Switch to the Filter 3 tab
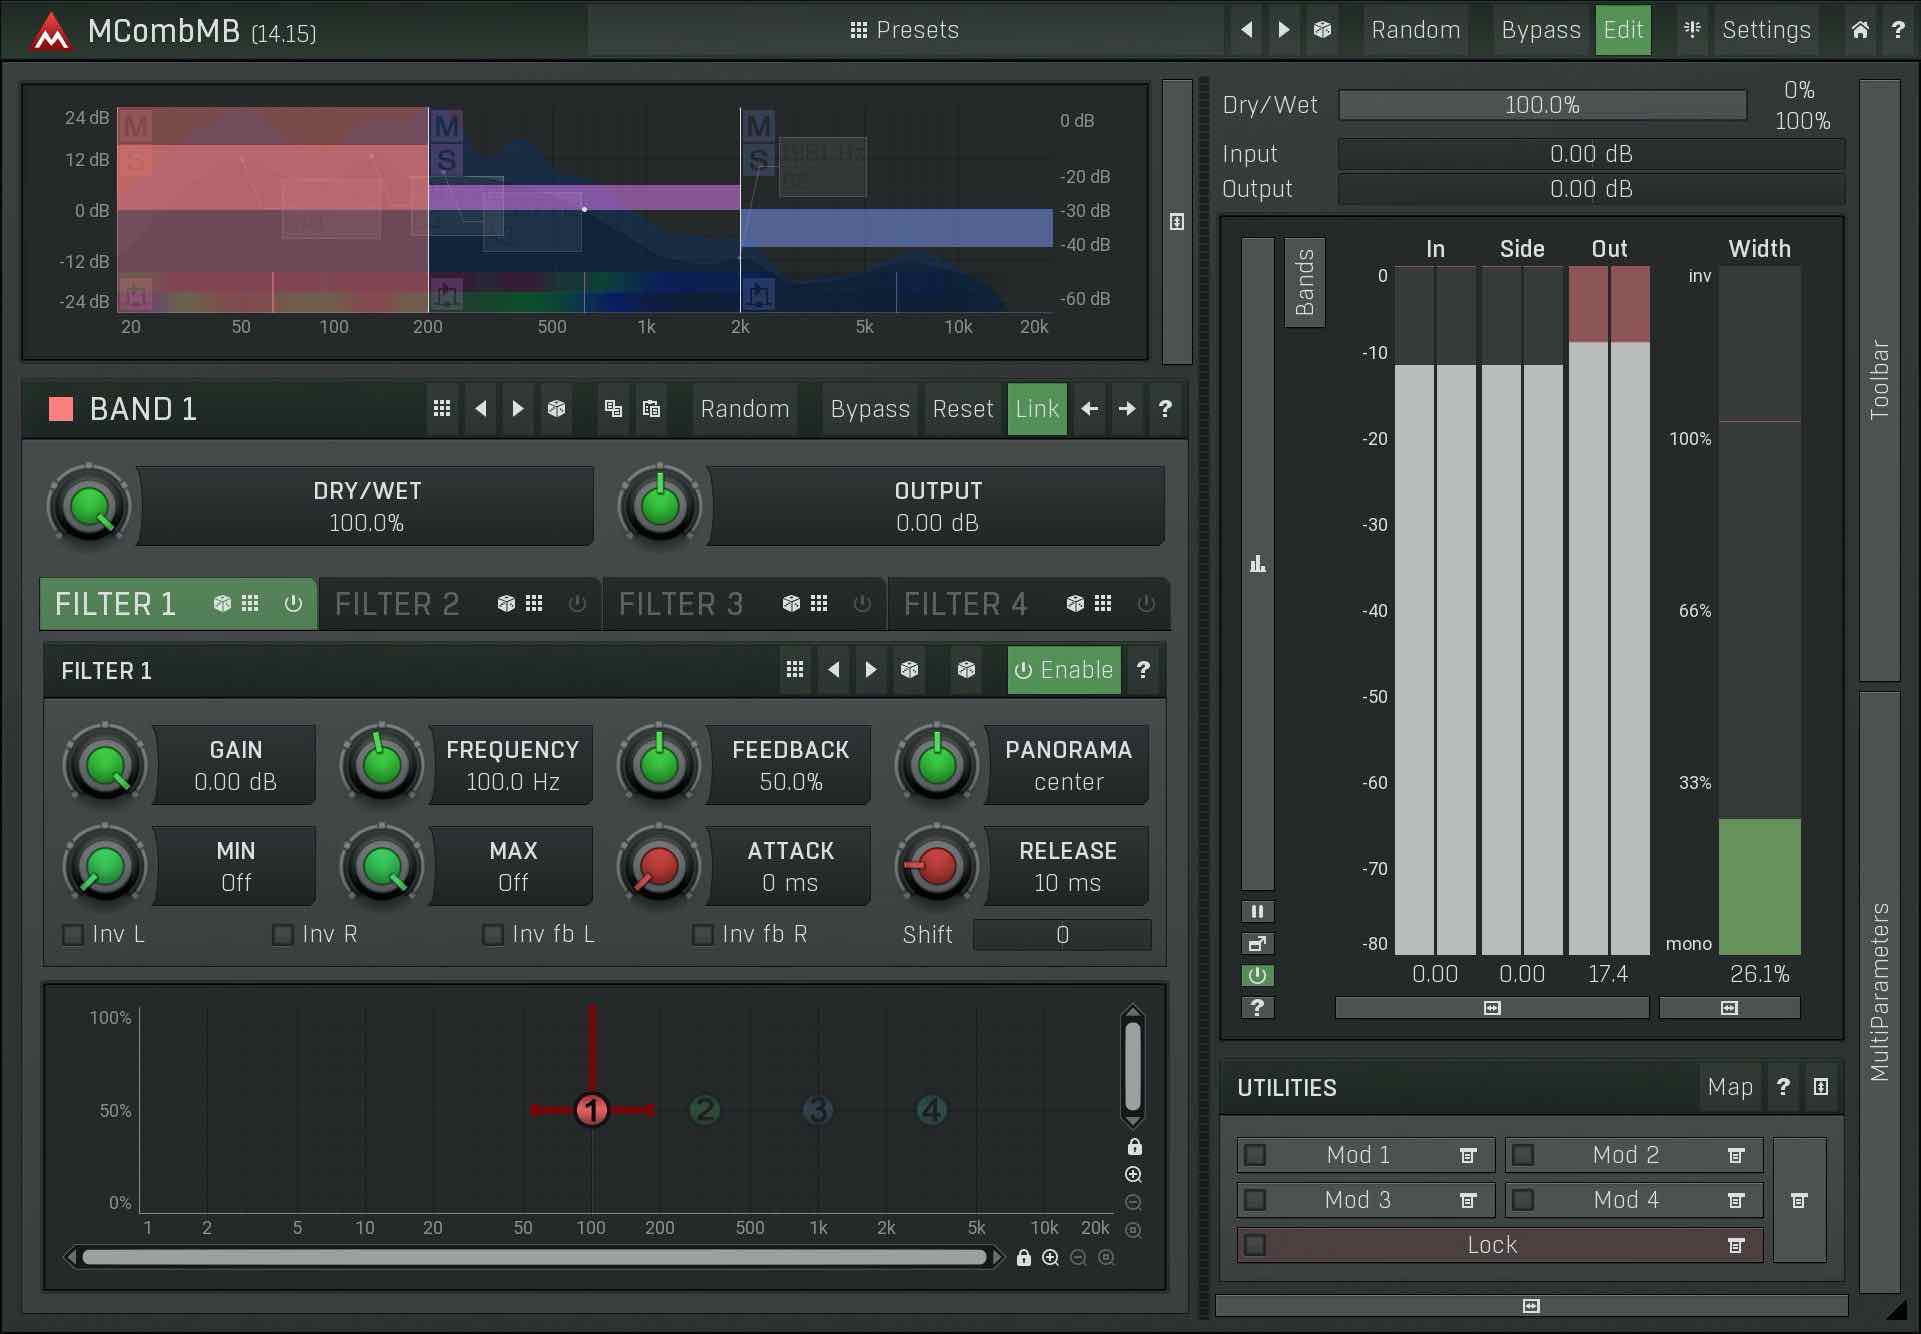This screenshot has width=1921, height=1334. (682, 604)
